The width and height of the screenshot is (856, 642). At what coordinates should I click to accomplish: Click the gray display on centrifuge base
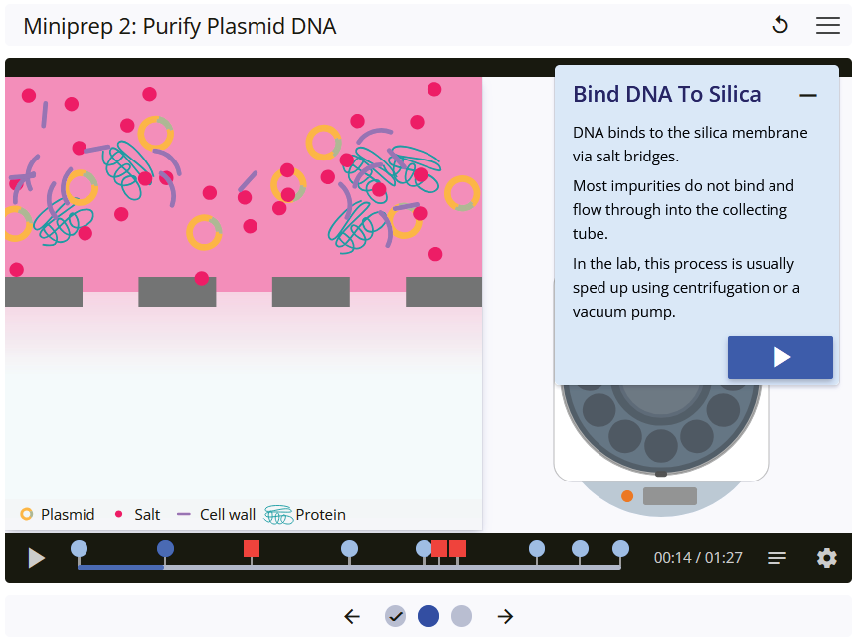click(x=670, y=496)
